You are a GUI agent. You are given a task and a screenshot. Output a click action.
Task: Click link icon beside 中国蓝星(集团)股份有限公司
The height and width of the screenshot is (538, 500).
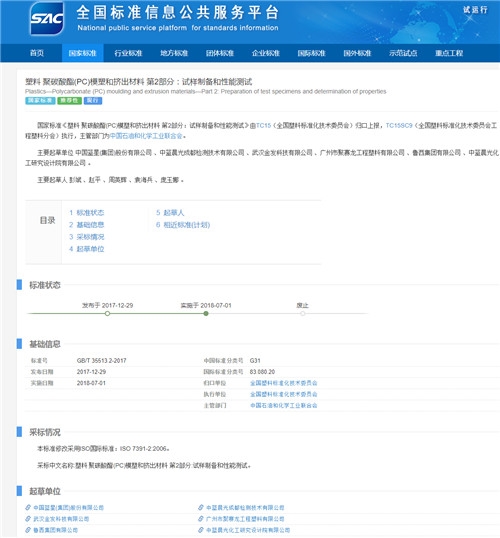(x=28, y=507)
